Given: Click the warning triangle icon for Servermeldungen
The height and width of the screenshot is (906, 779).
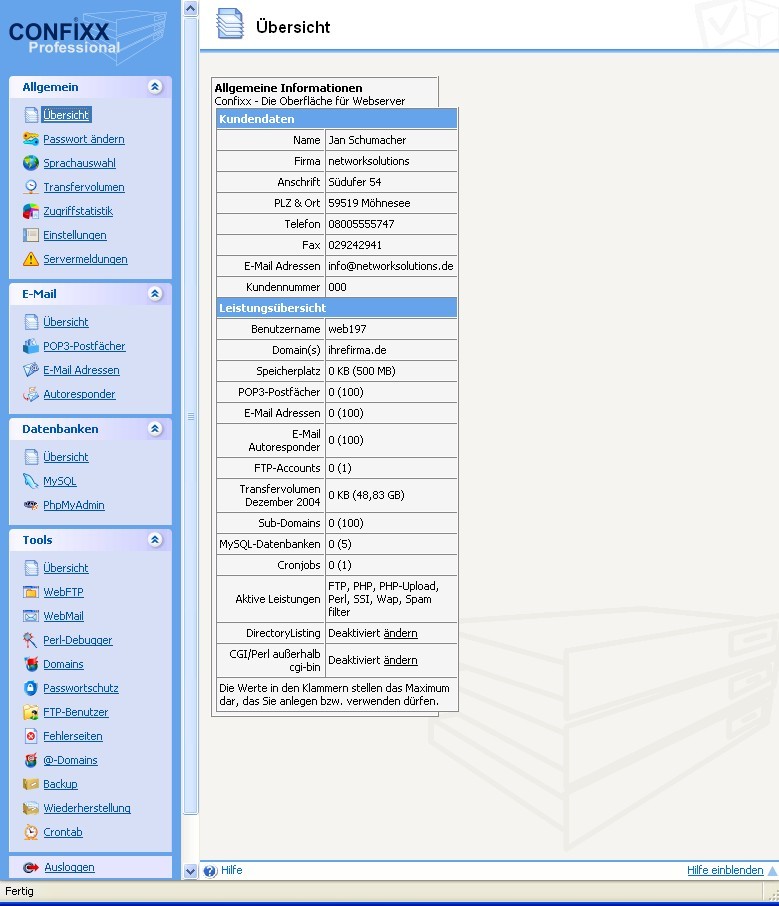Looking at the screenshot, I should click(31, 259).
